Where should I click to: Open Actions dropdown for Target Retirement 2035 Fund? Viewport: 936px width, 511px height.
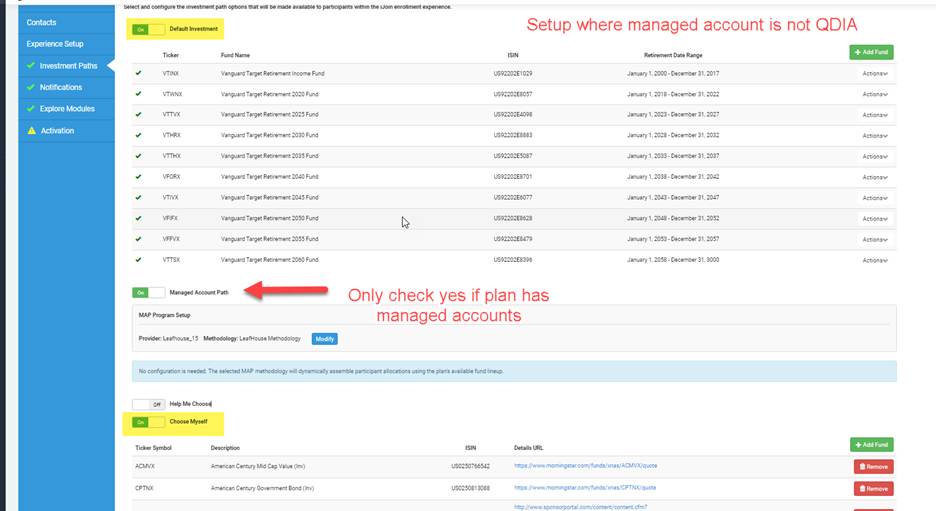pyautogui.click(x=875, y=156)
